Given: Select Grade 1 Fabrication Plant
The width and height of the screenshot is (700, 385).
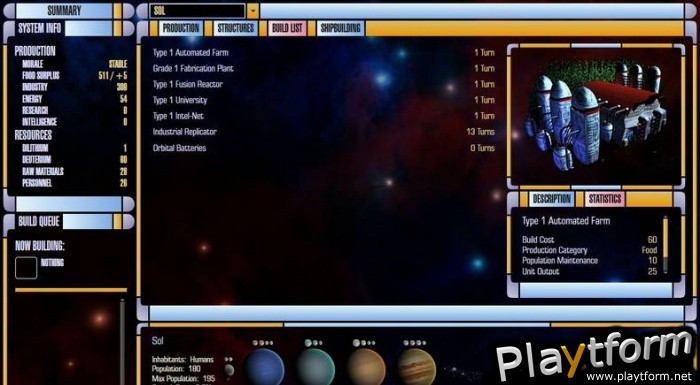Looking at the screenshot, I should [x=324, y=68].
